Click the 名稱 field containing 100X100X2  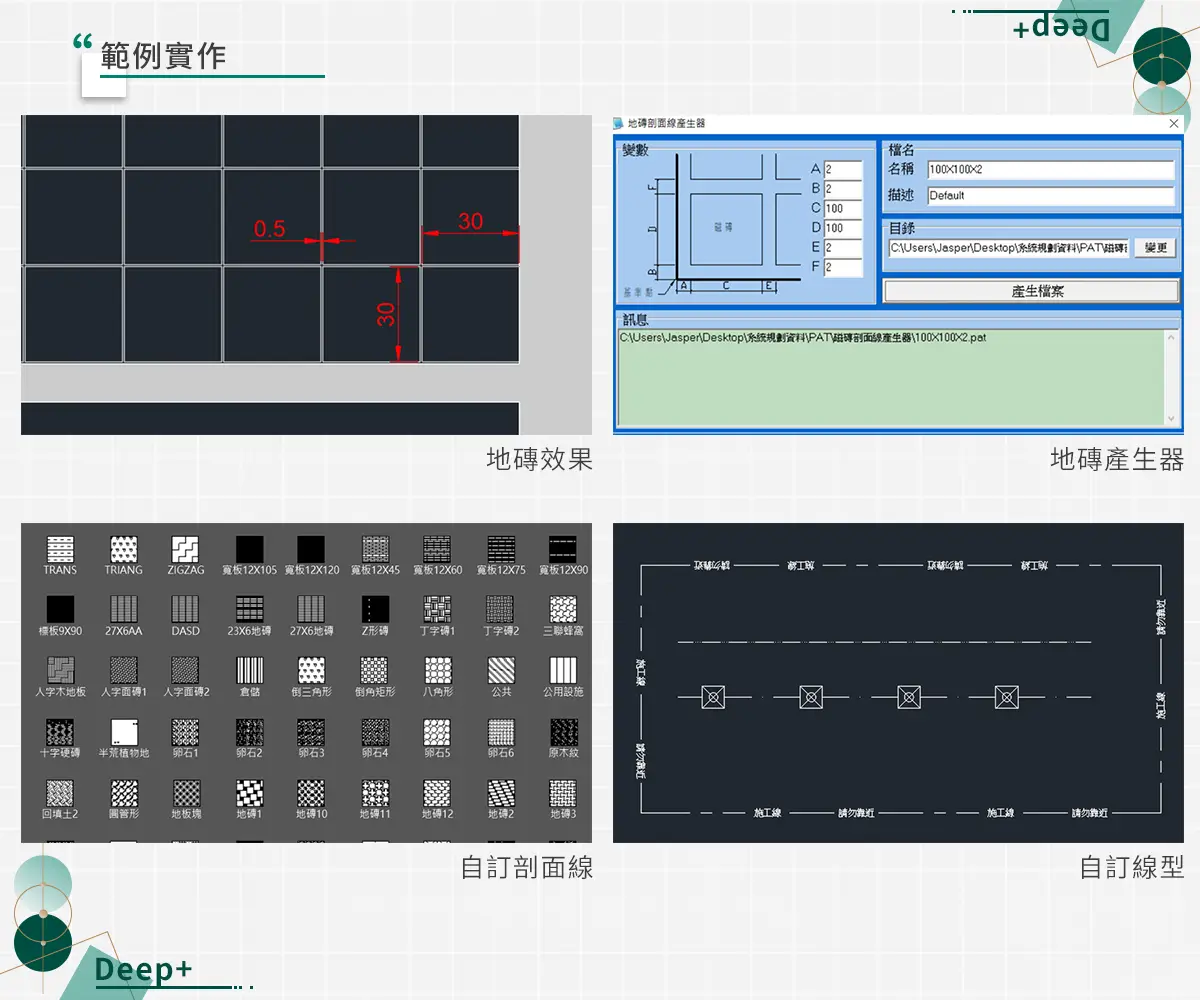pyautogui.click(x=1049, y=170)
